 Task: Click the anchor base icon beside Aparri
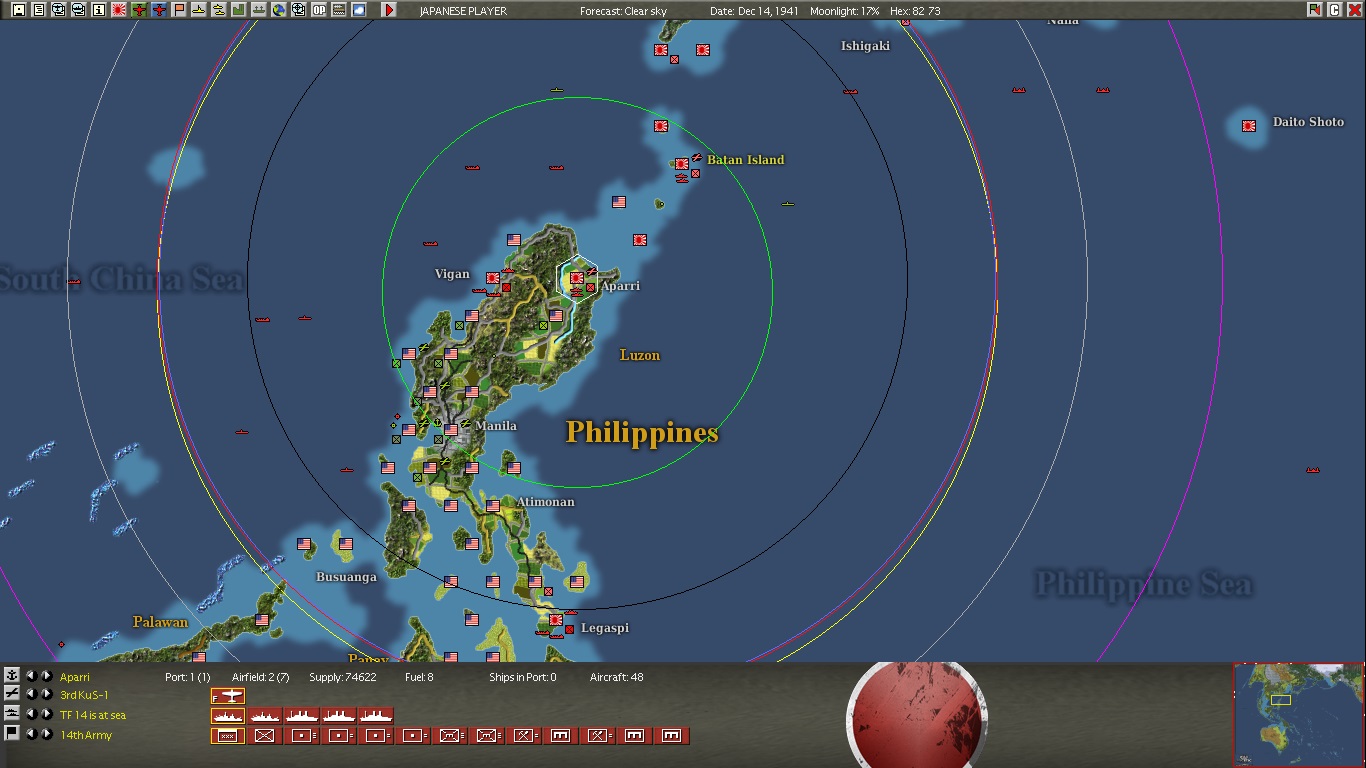click(x=12, y=676)
